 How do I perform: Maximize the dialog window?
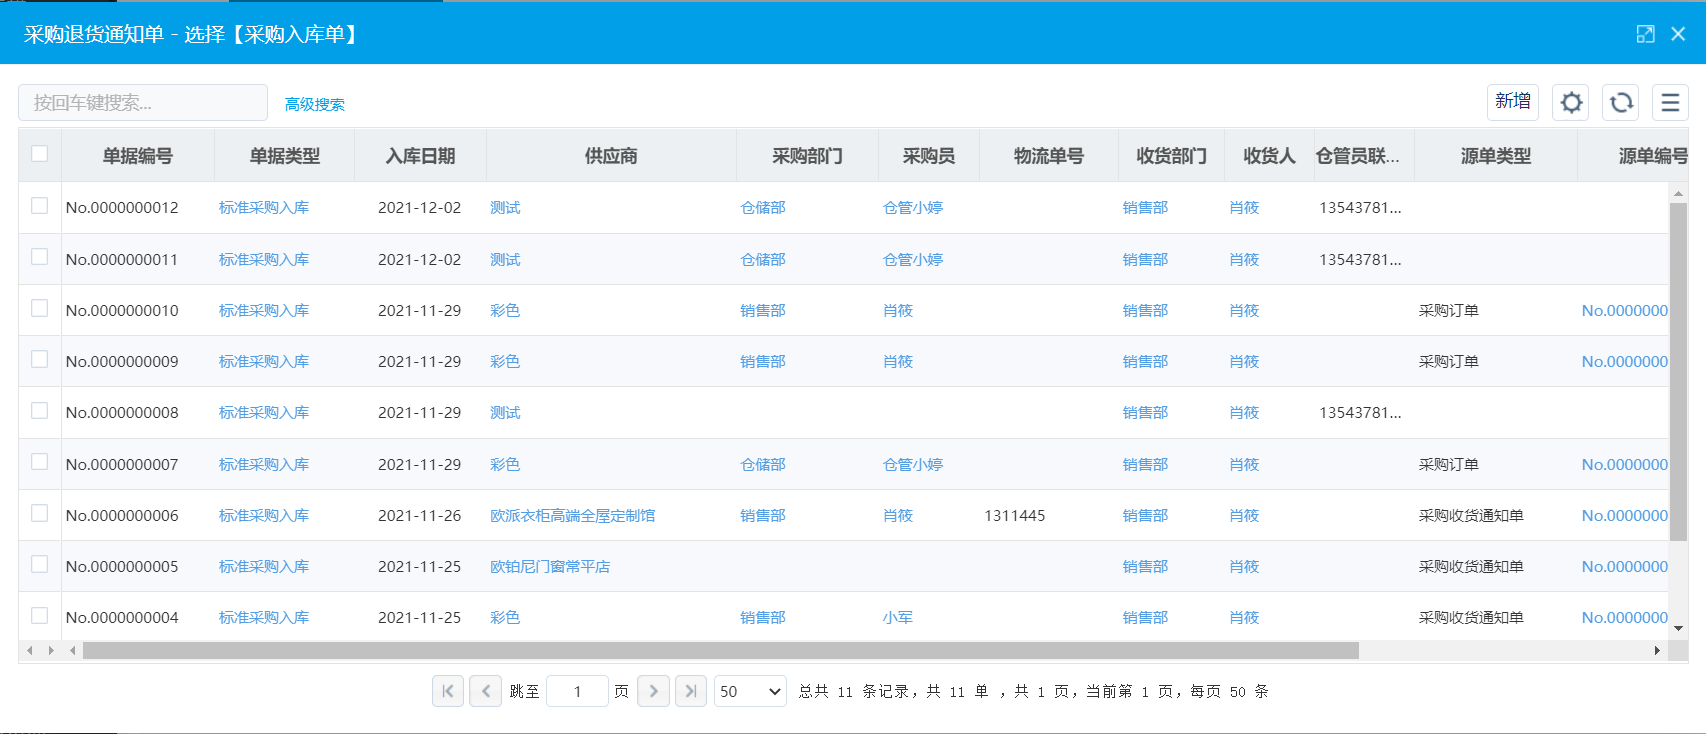(x=1645, y=34)
